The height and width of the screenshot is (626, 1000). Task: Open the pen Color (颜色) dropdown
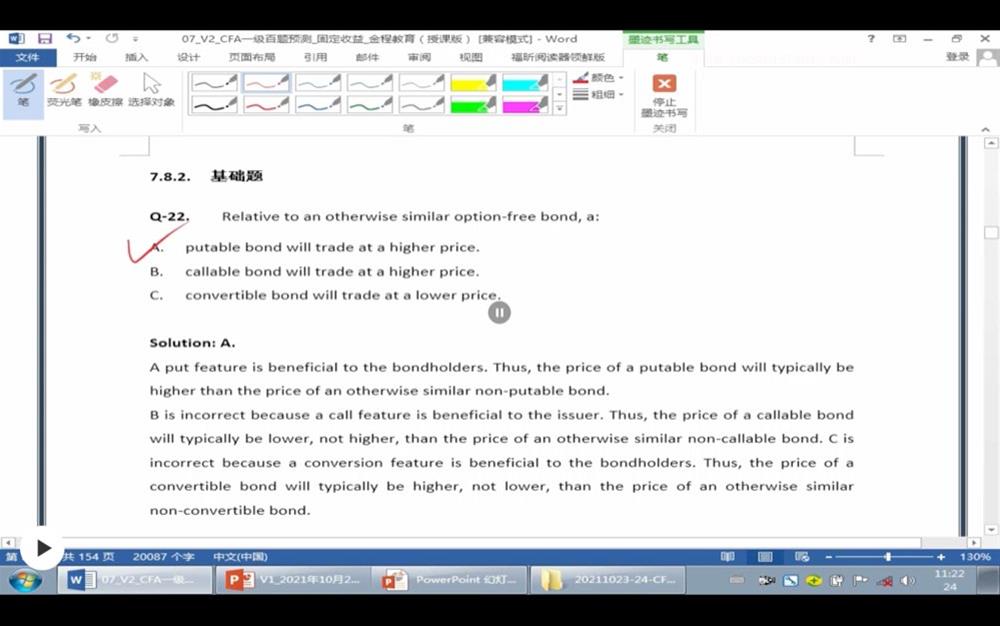[598, 78]
